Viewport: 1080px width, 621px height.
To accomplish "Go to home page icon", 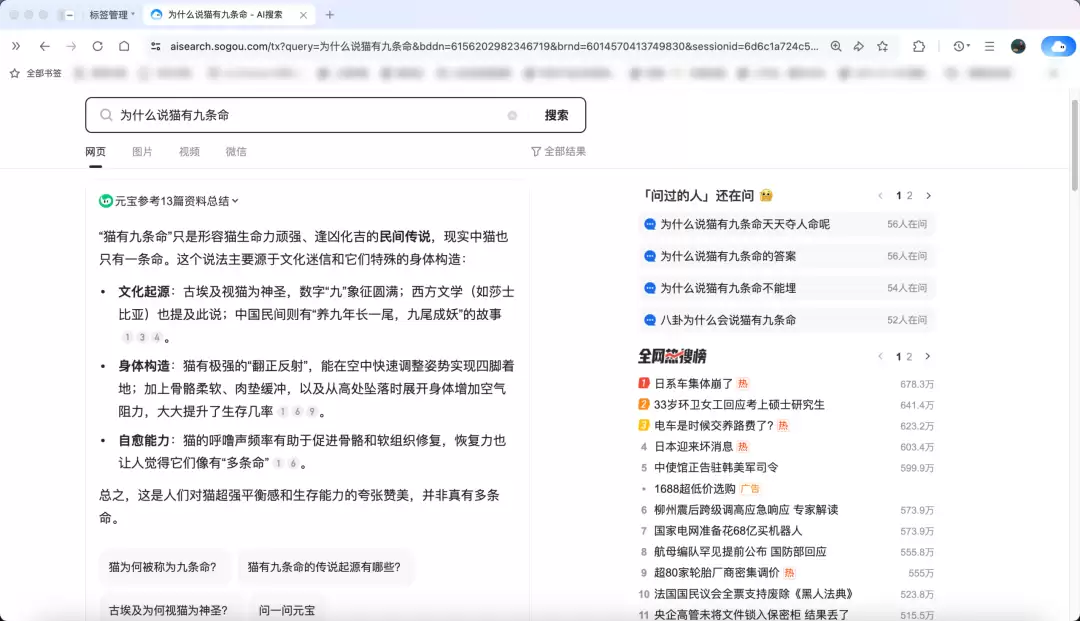I will coord(124,46).
